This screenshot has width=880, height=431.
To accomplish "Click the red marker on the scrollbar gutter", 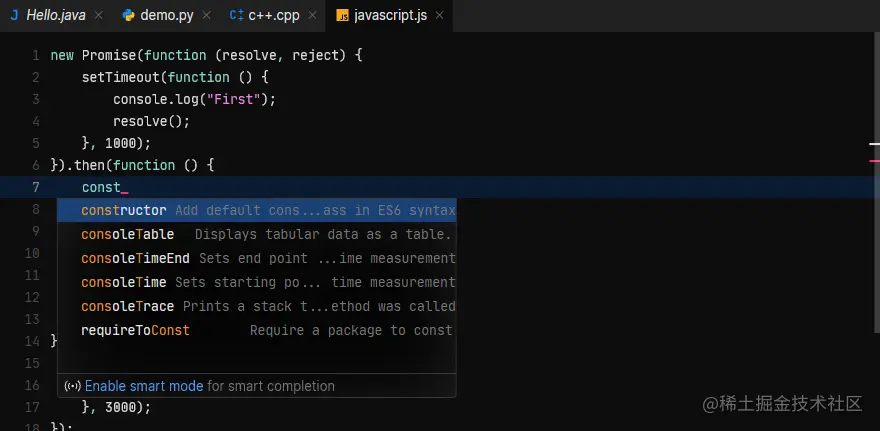I will click(x=874, y=160).
